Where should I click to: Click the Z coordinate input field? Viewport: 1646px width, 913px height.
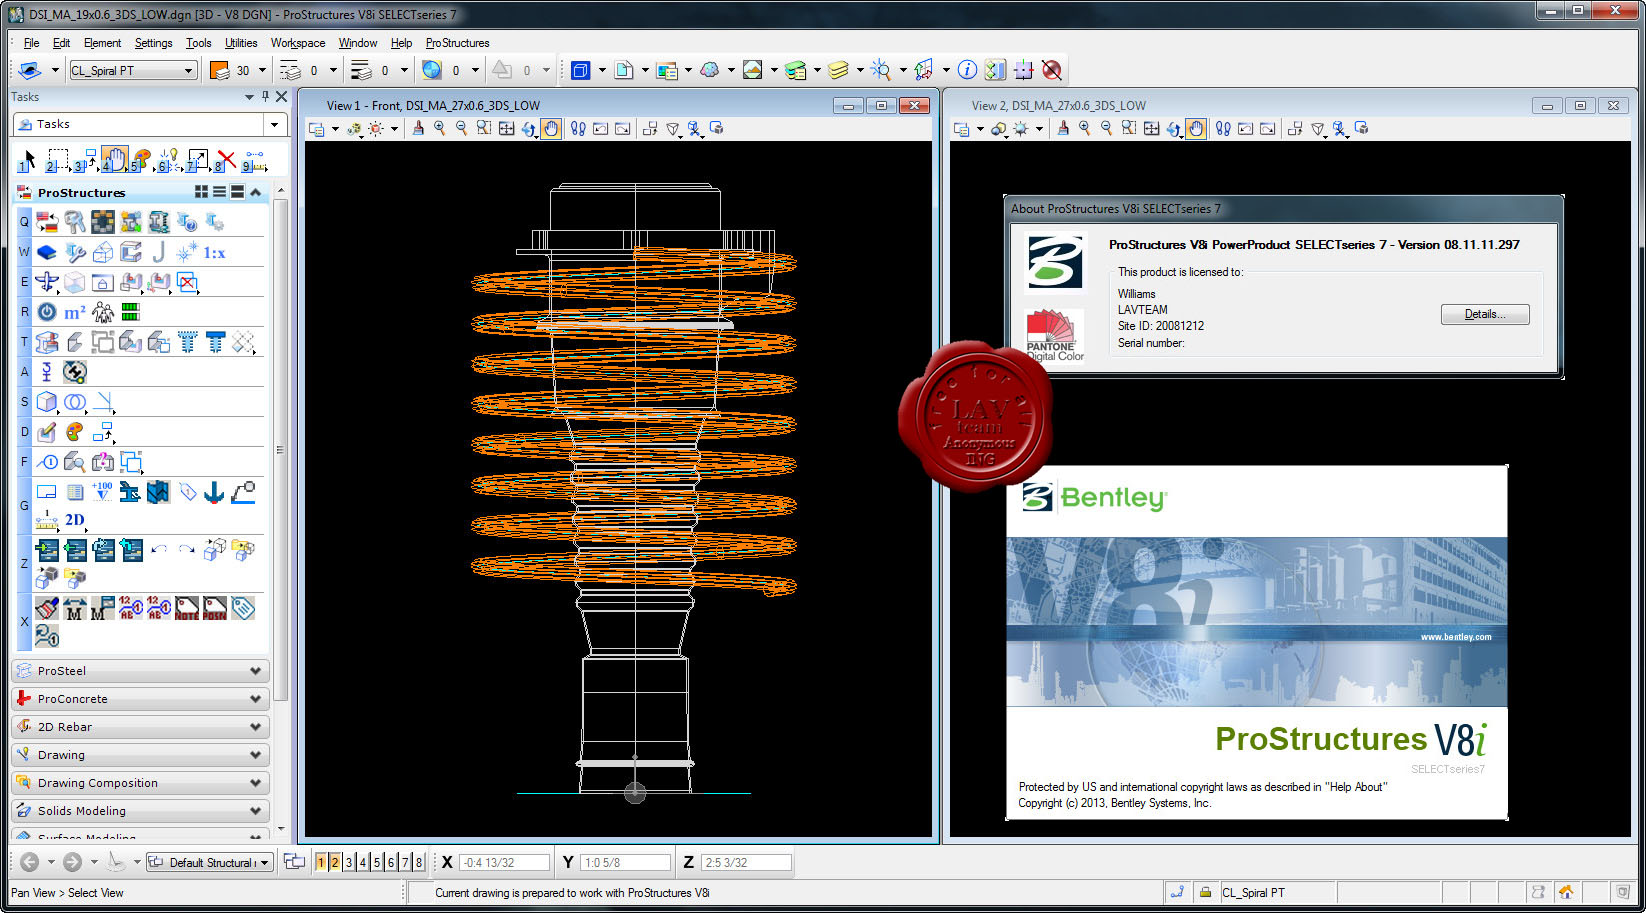pos(746,862)
